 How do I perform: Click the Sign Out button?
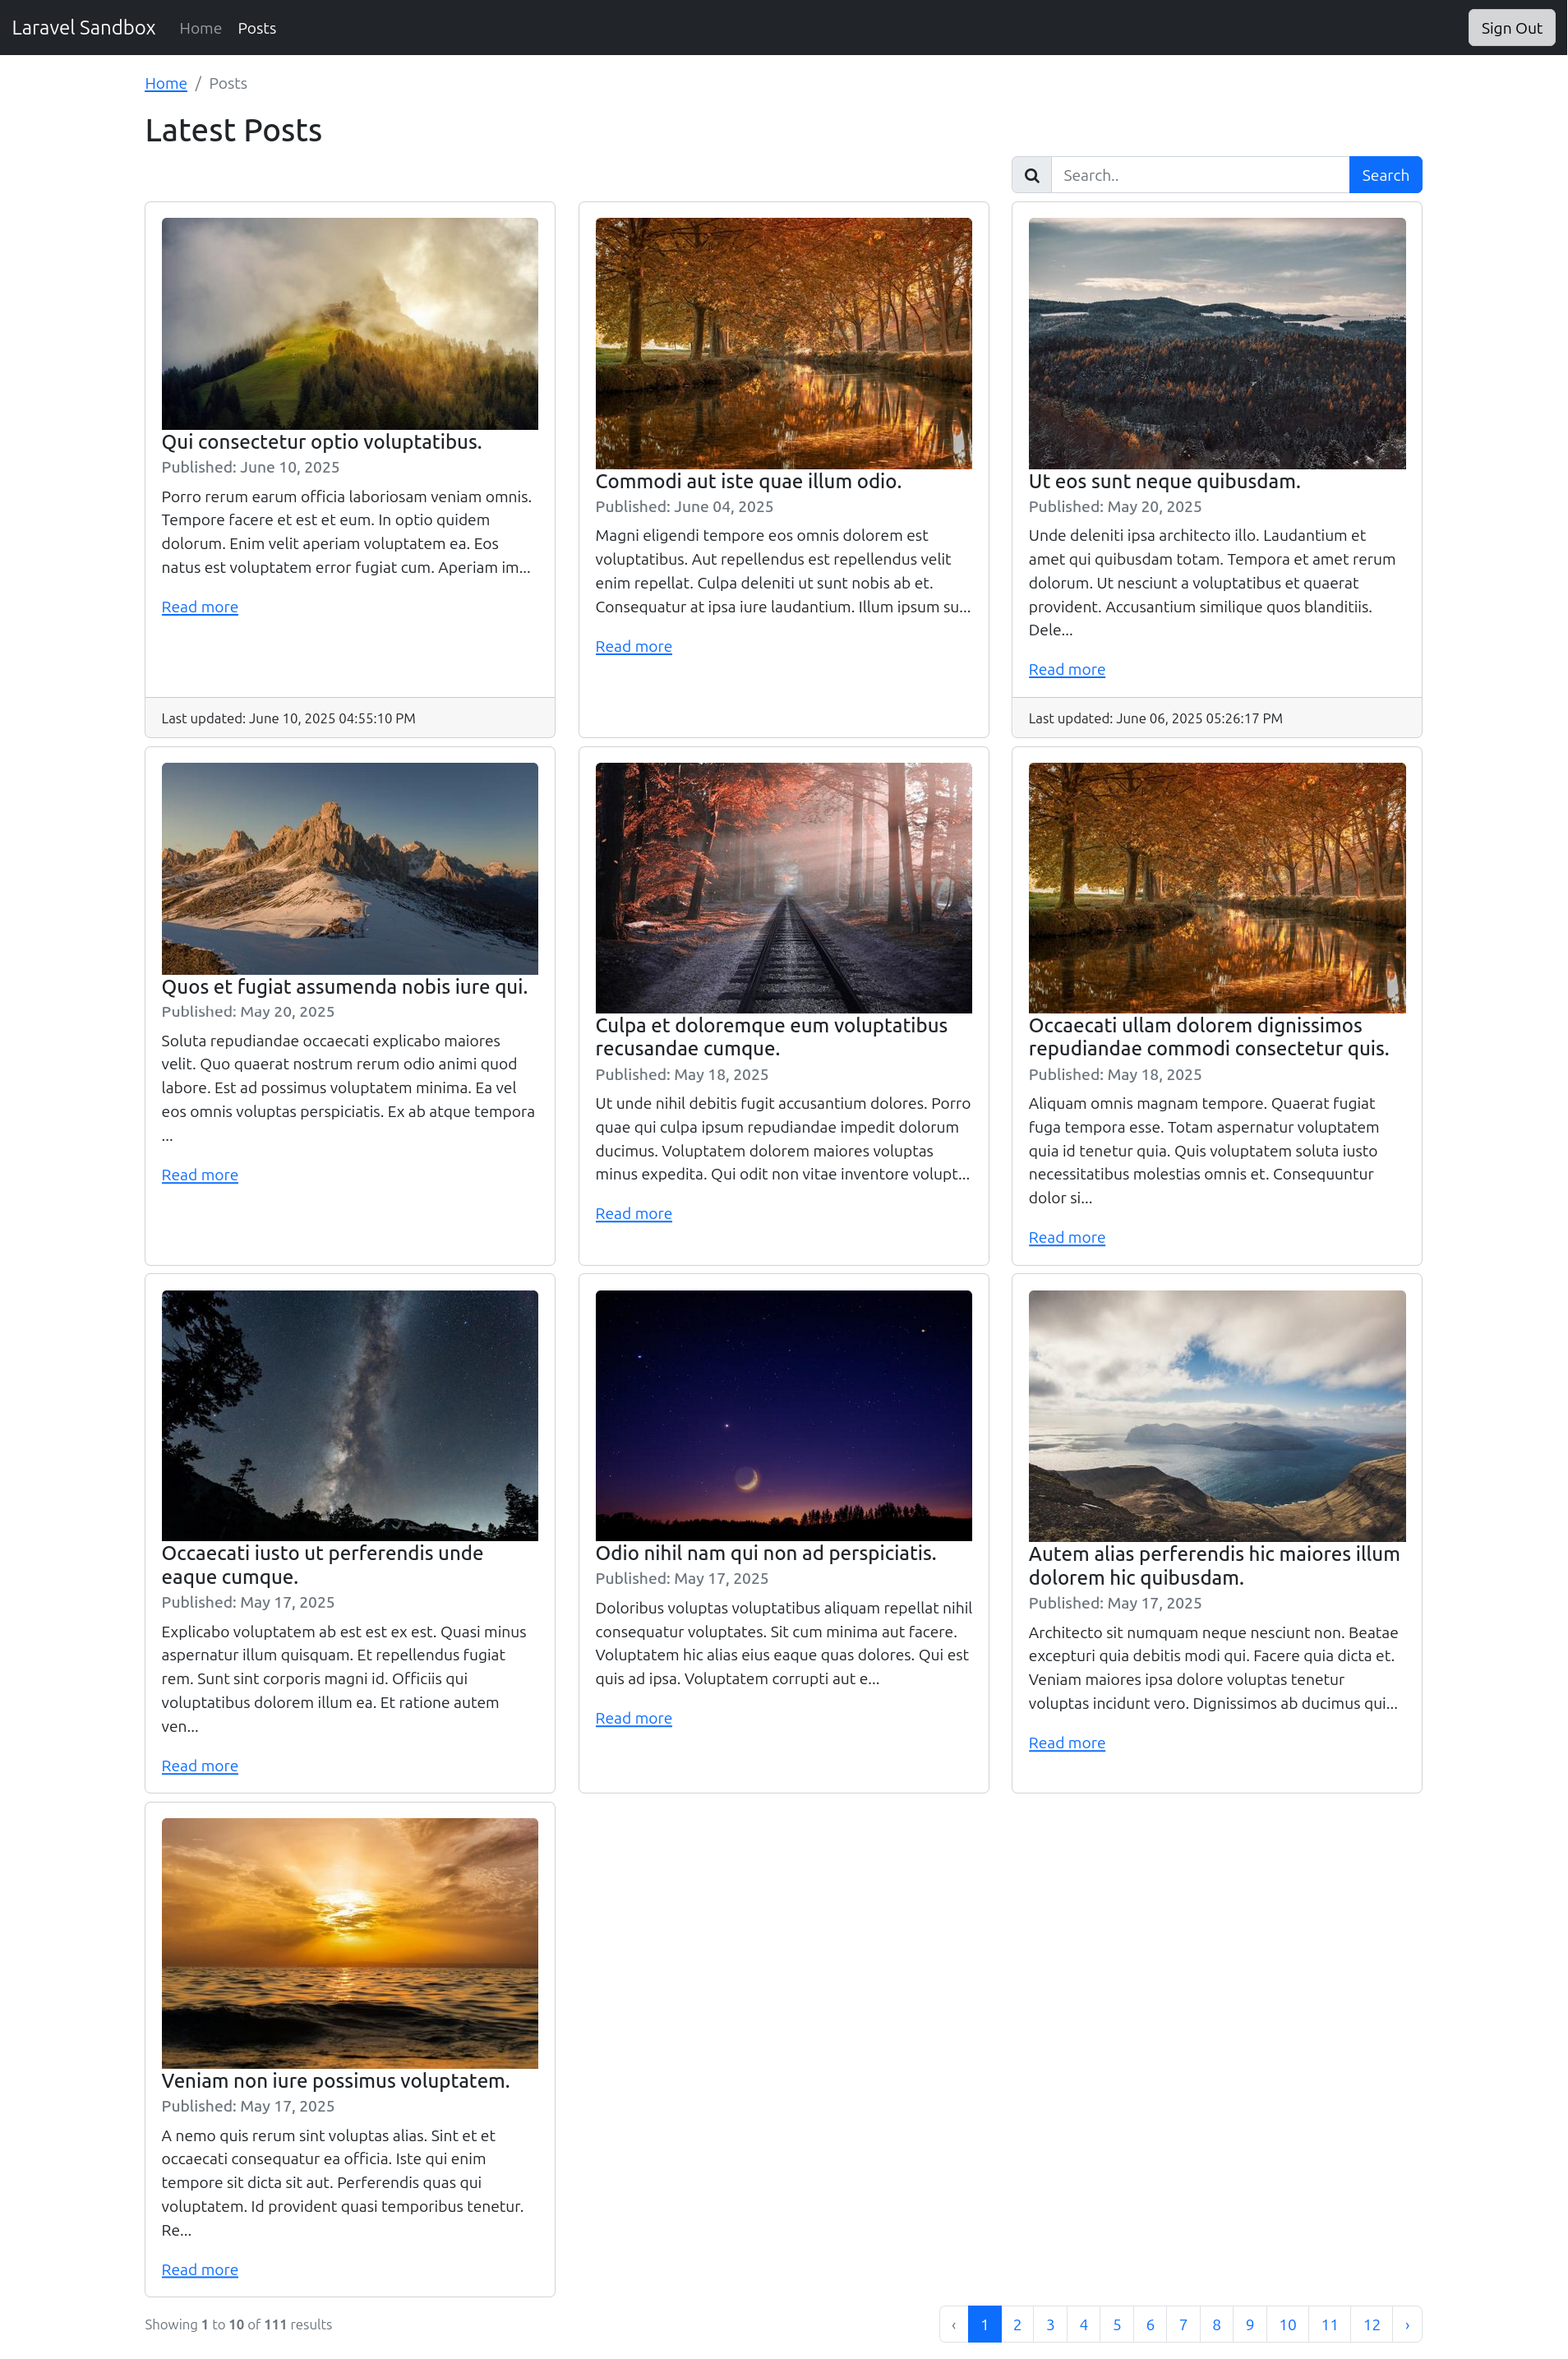click(1511, 28)
